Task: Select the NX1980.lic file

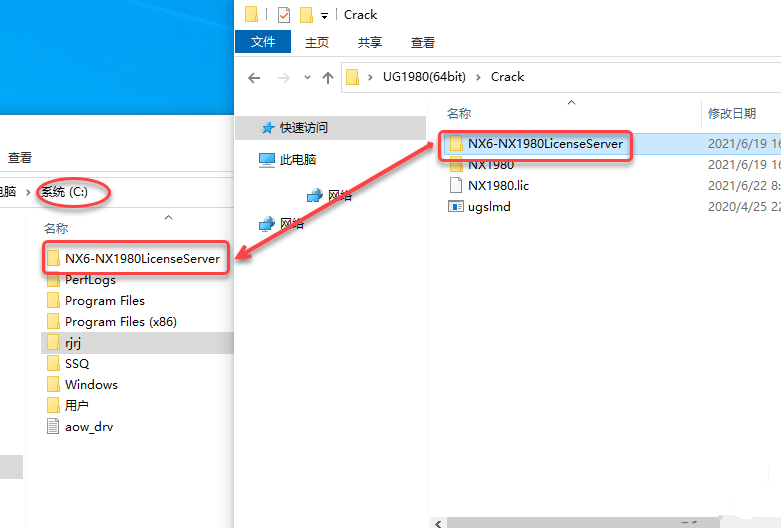Action: [x=498, y=186]
